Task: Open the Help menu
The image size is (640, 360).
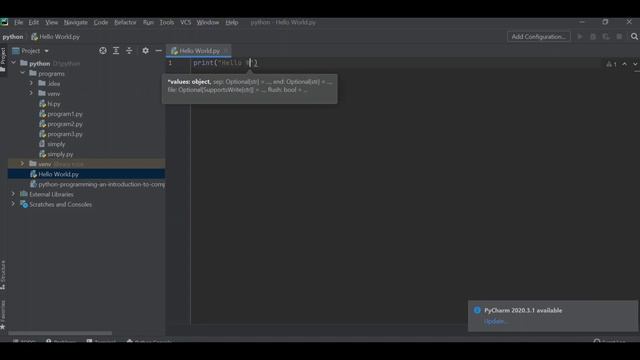Action: [232, 22]
